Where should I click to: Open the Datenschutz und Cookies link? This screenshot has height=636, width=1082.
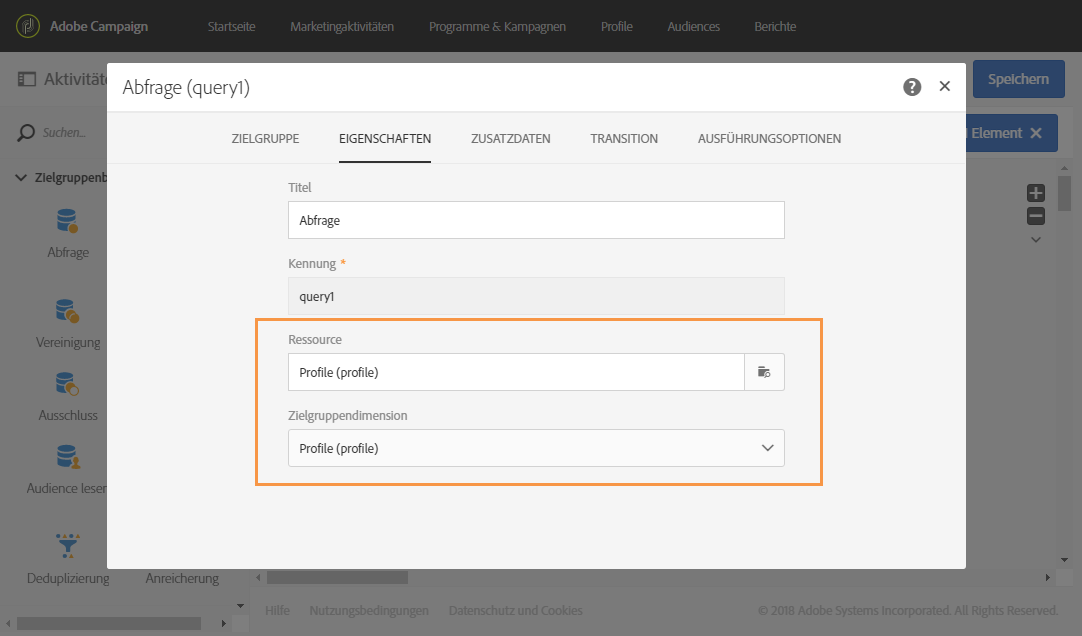coord(515,610)
